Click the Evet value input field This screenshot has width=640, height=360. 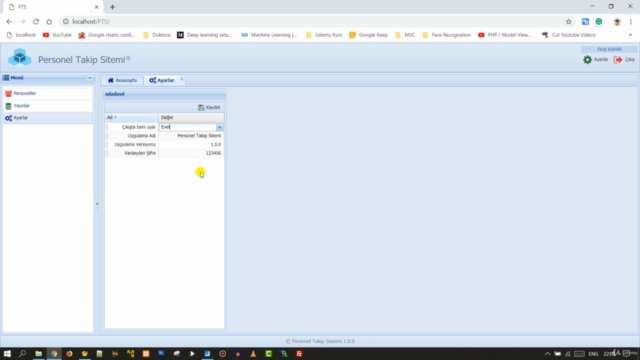point(188,127)
